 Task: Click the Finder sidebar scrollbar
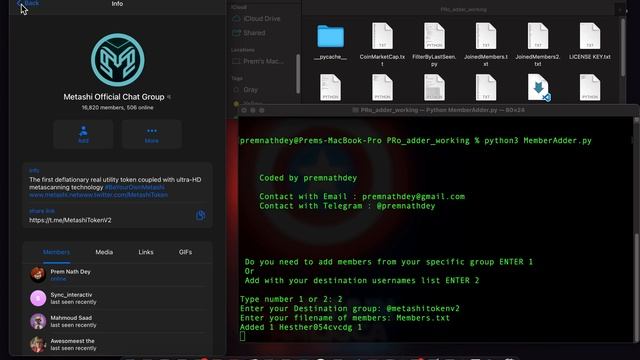click(x=298, y=74)
